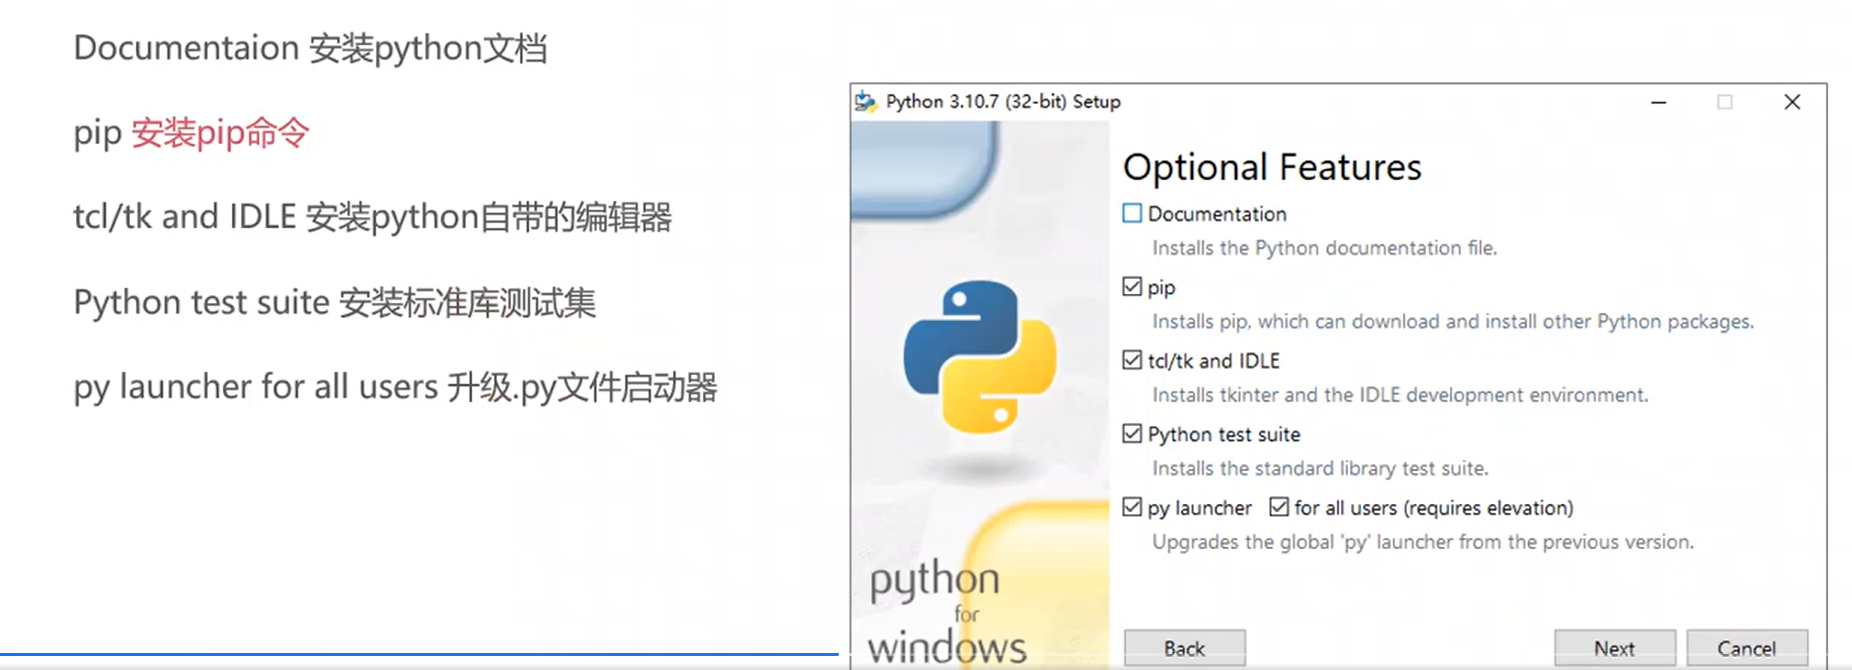
Task: Click the Python setup title bar icon
Action: [x=866, y=101]
